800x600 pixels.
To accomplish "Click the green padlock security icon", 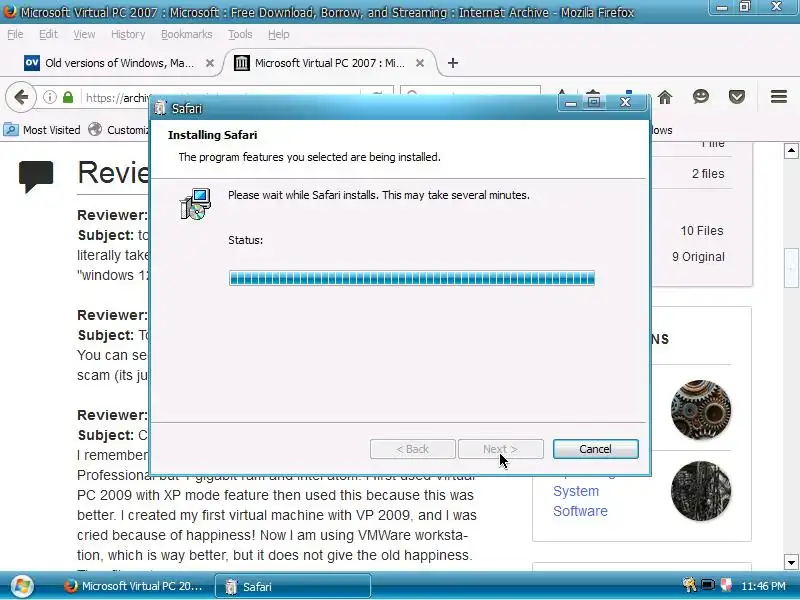I will [68, 97].
